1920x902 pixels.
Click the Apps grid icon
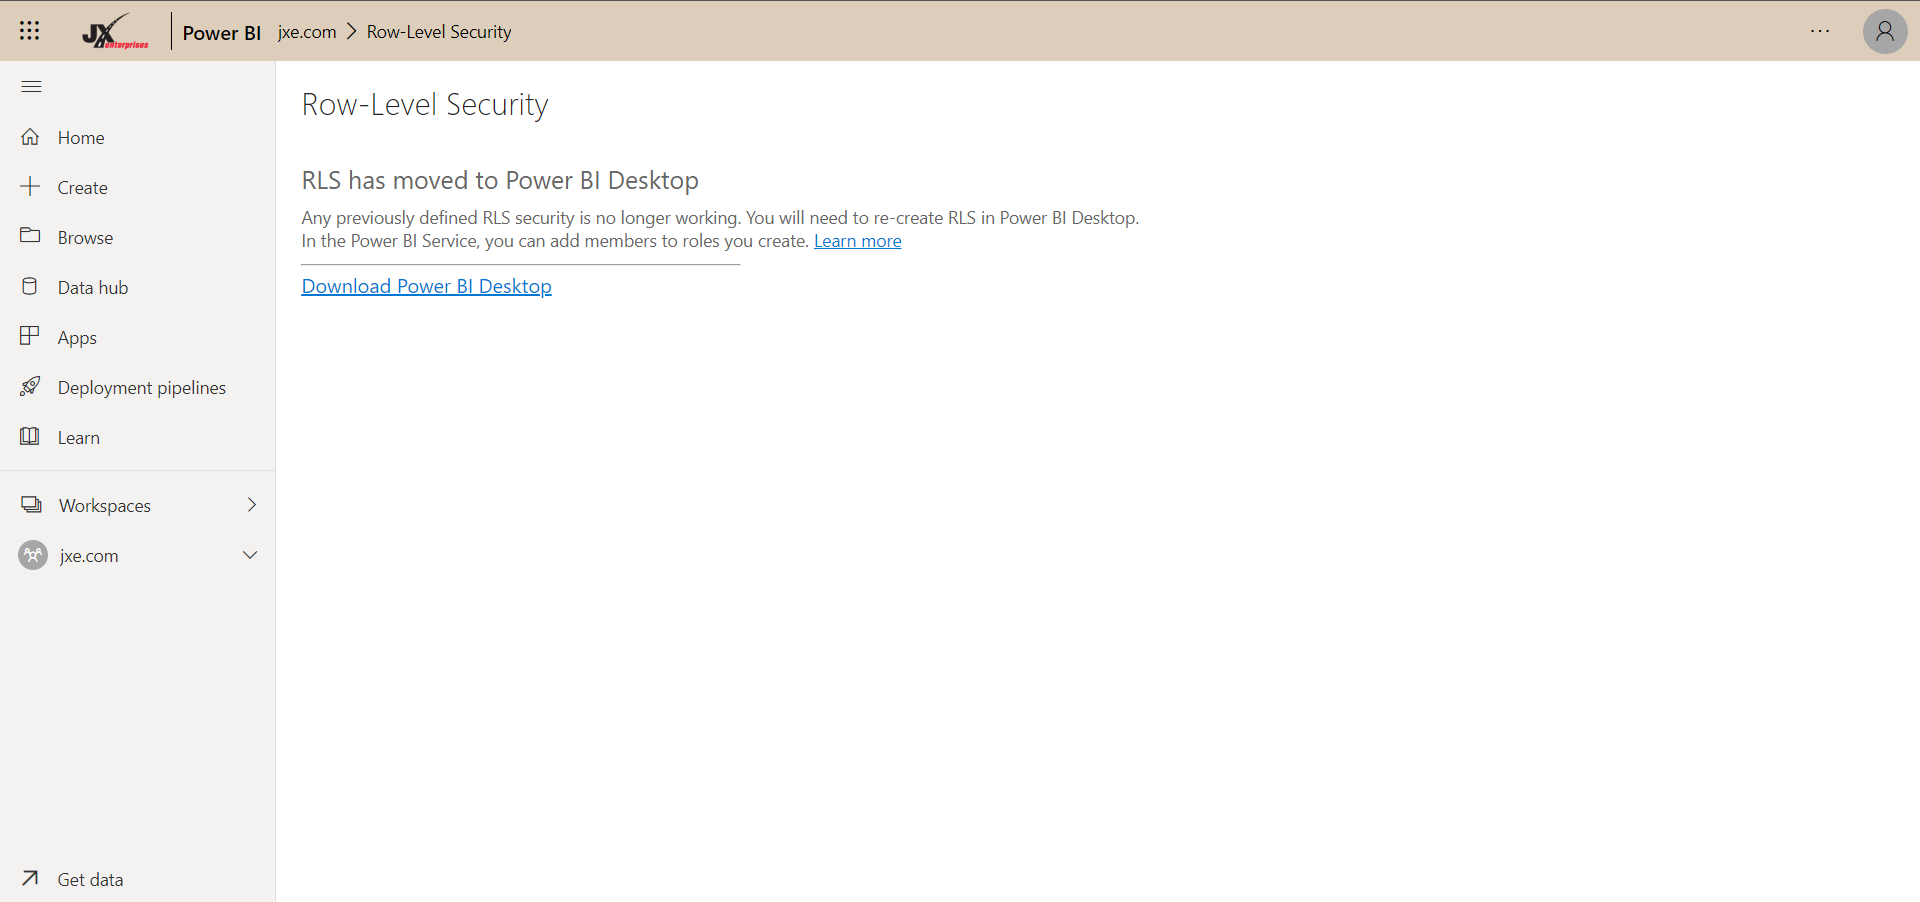point(30,336)
